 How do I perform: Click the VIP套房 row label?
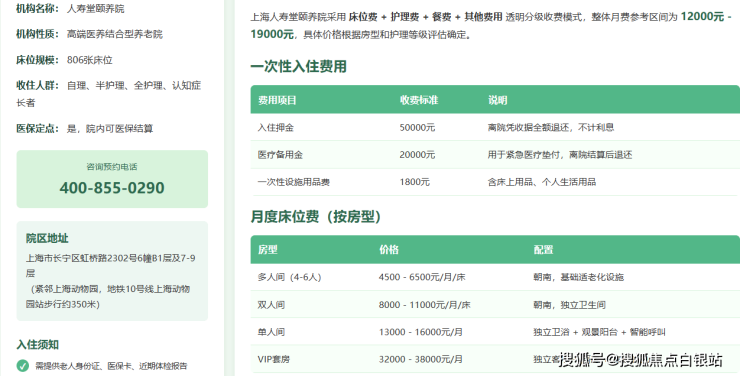[274, 359]
